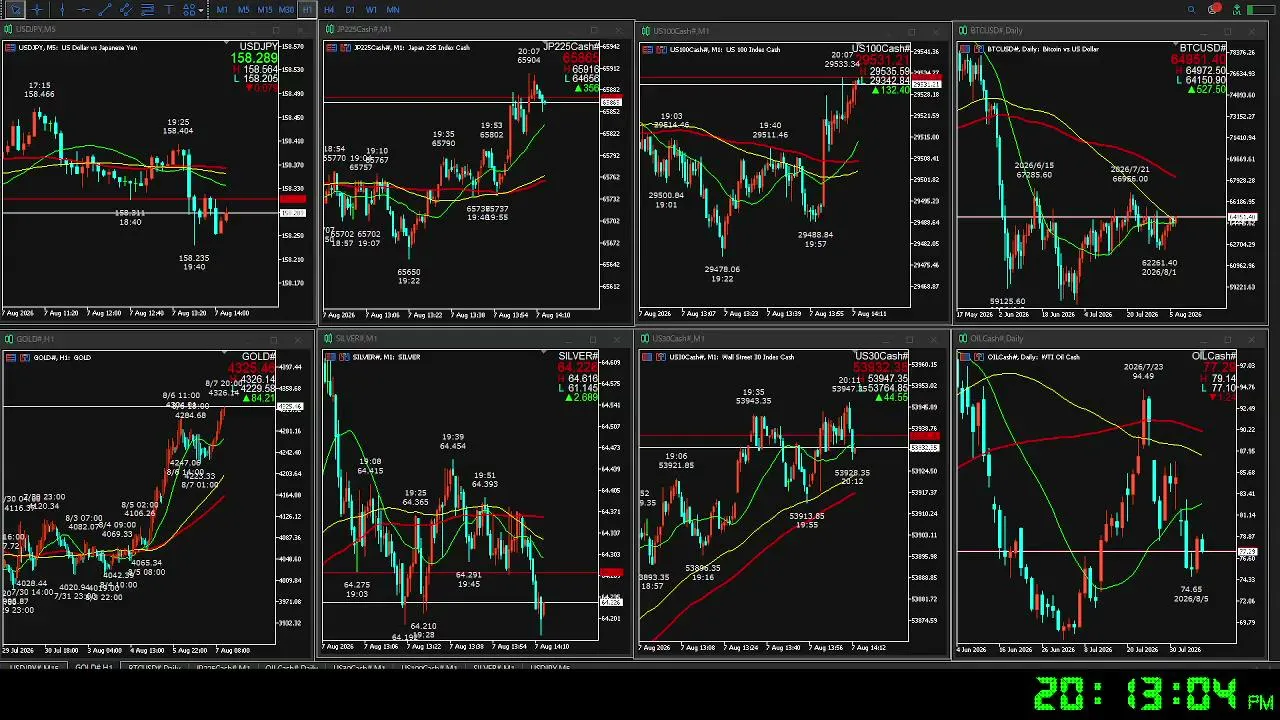Image resolution: width=1280 pixels, height=720 pixels.
Task: Click the SILVER#,M1 chart window icon
Action: (x=330, y=339)
